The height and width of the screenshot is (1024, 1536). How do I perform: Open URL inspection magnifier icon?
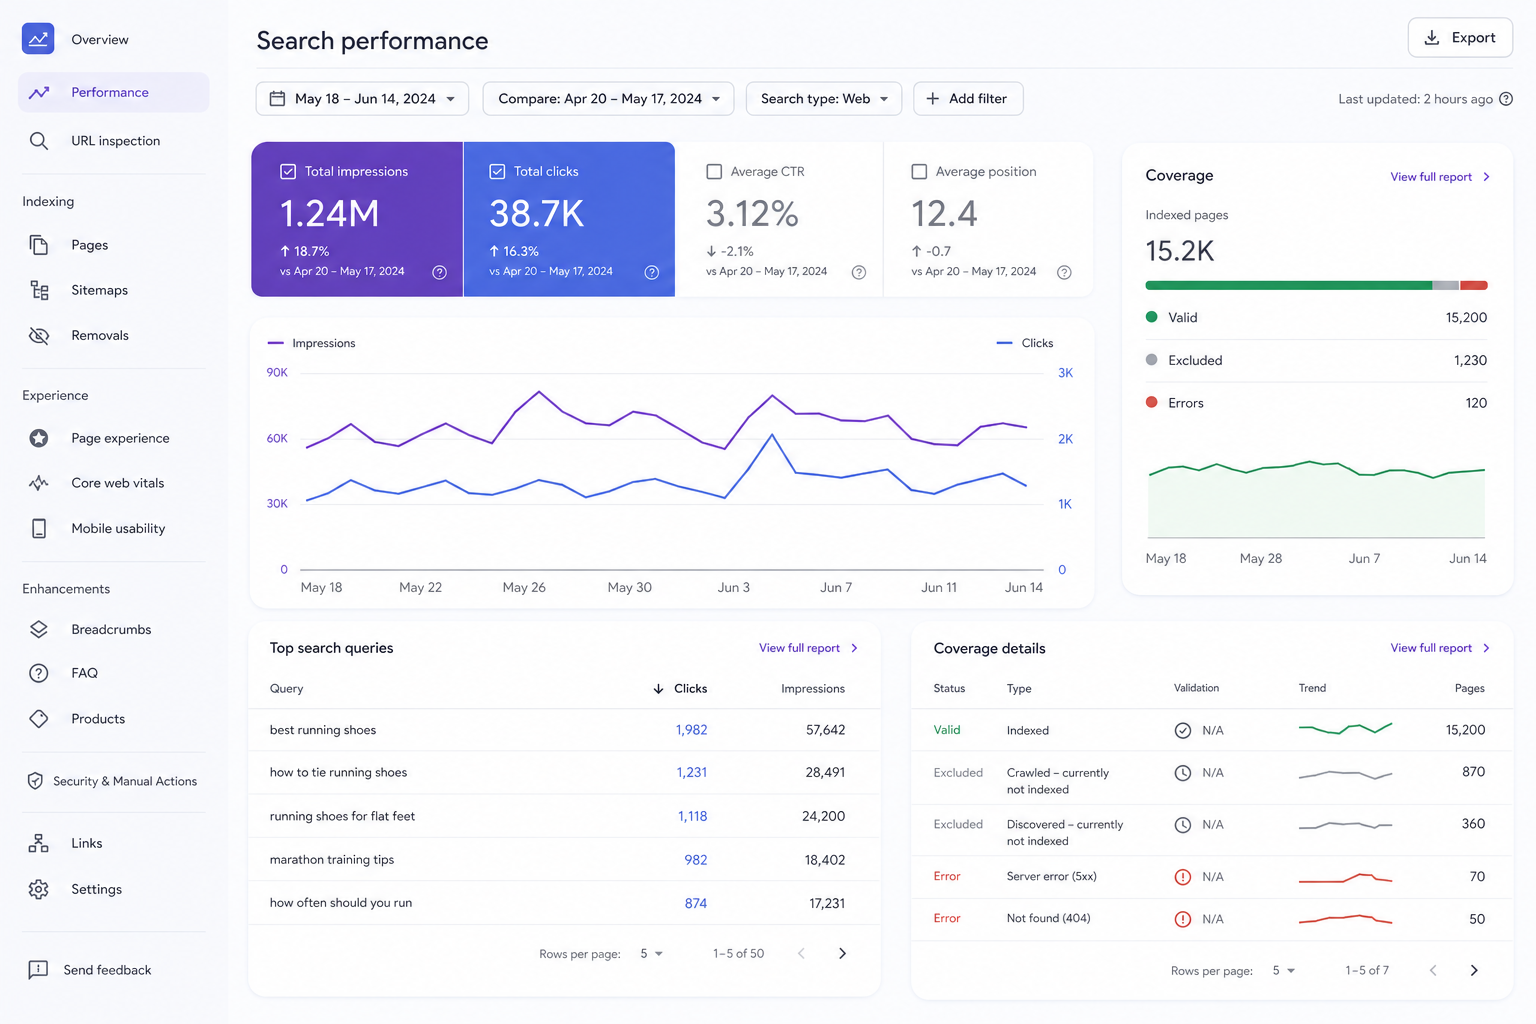[x=39, y=141]
